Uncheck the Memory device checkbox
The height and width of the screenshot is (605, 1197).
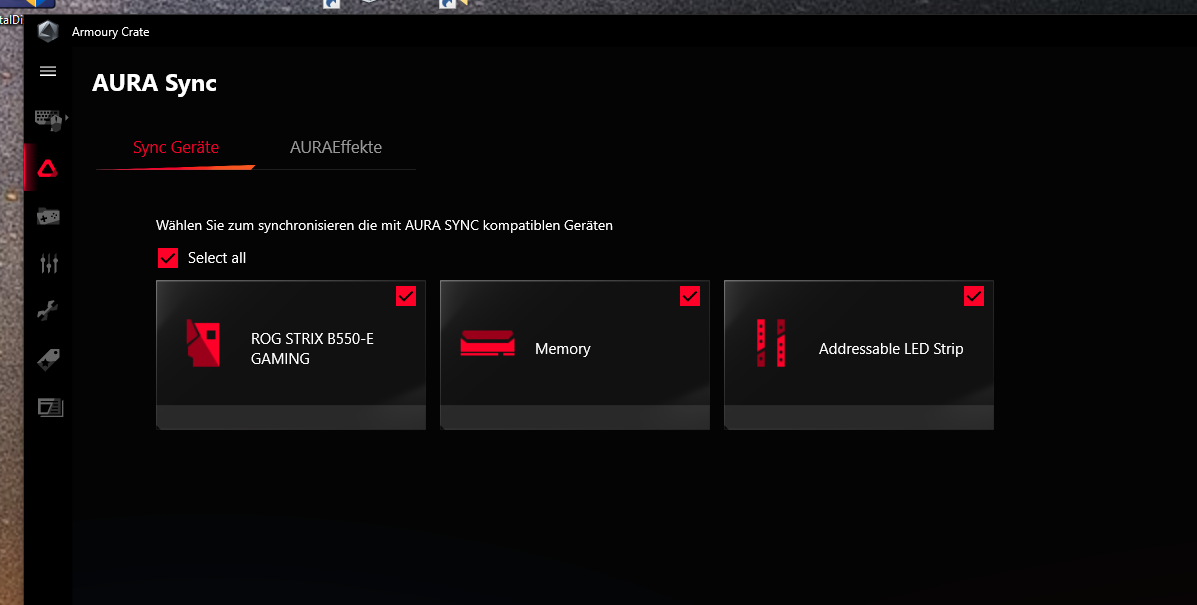coord(690,296)
